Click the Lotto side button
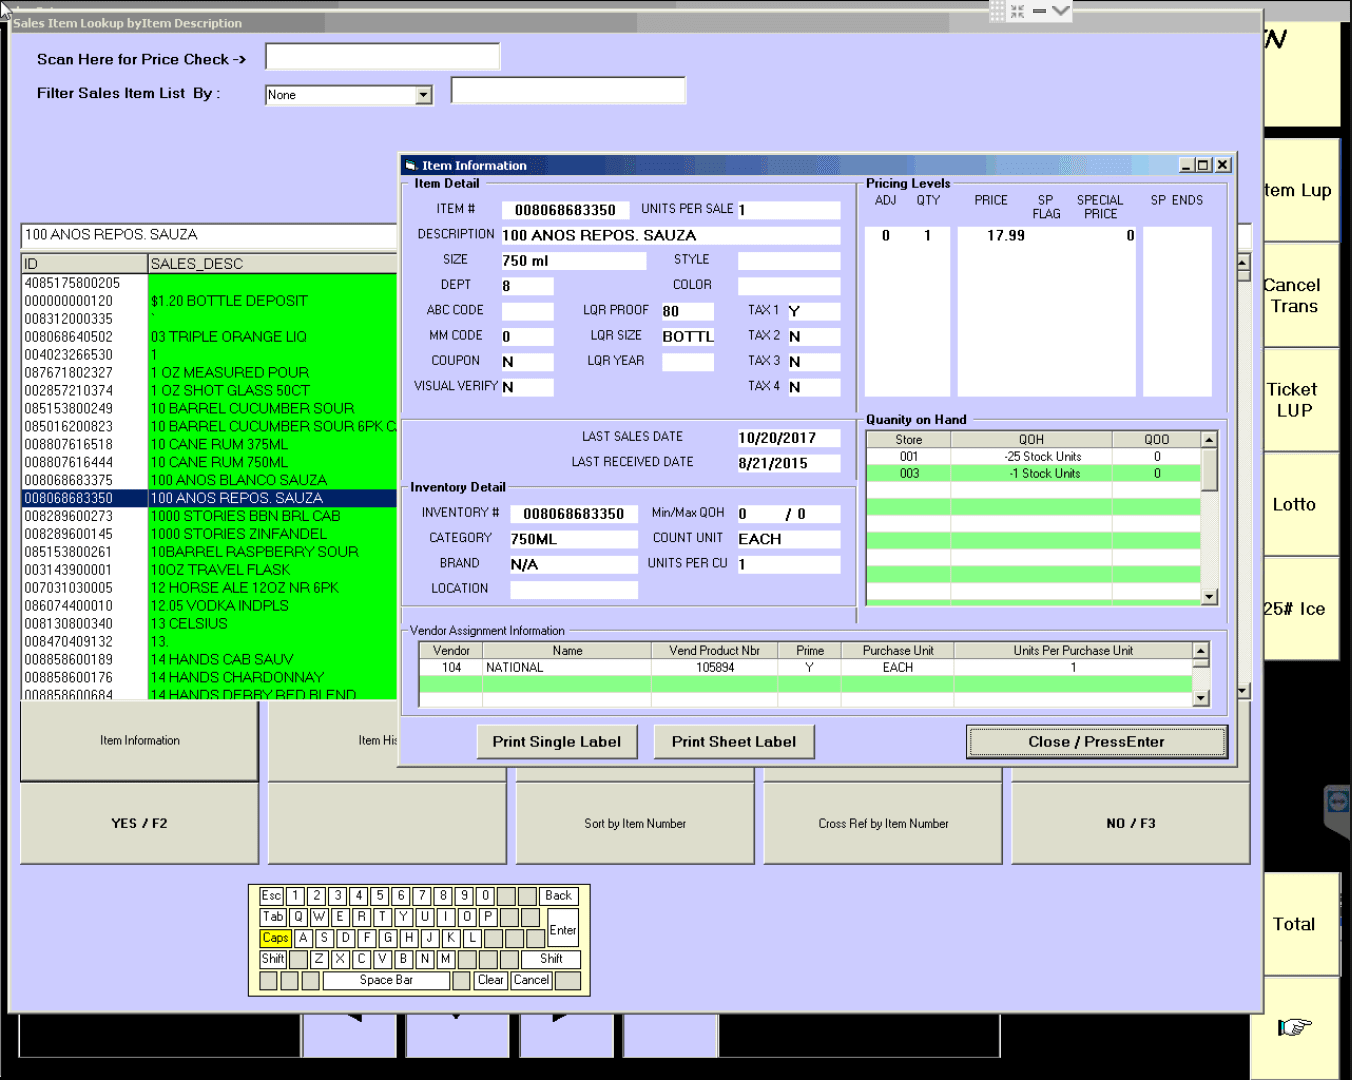Viewport: 1352px width, 1080px height. (1300, 505)
